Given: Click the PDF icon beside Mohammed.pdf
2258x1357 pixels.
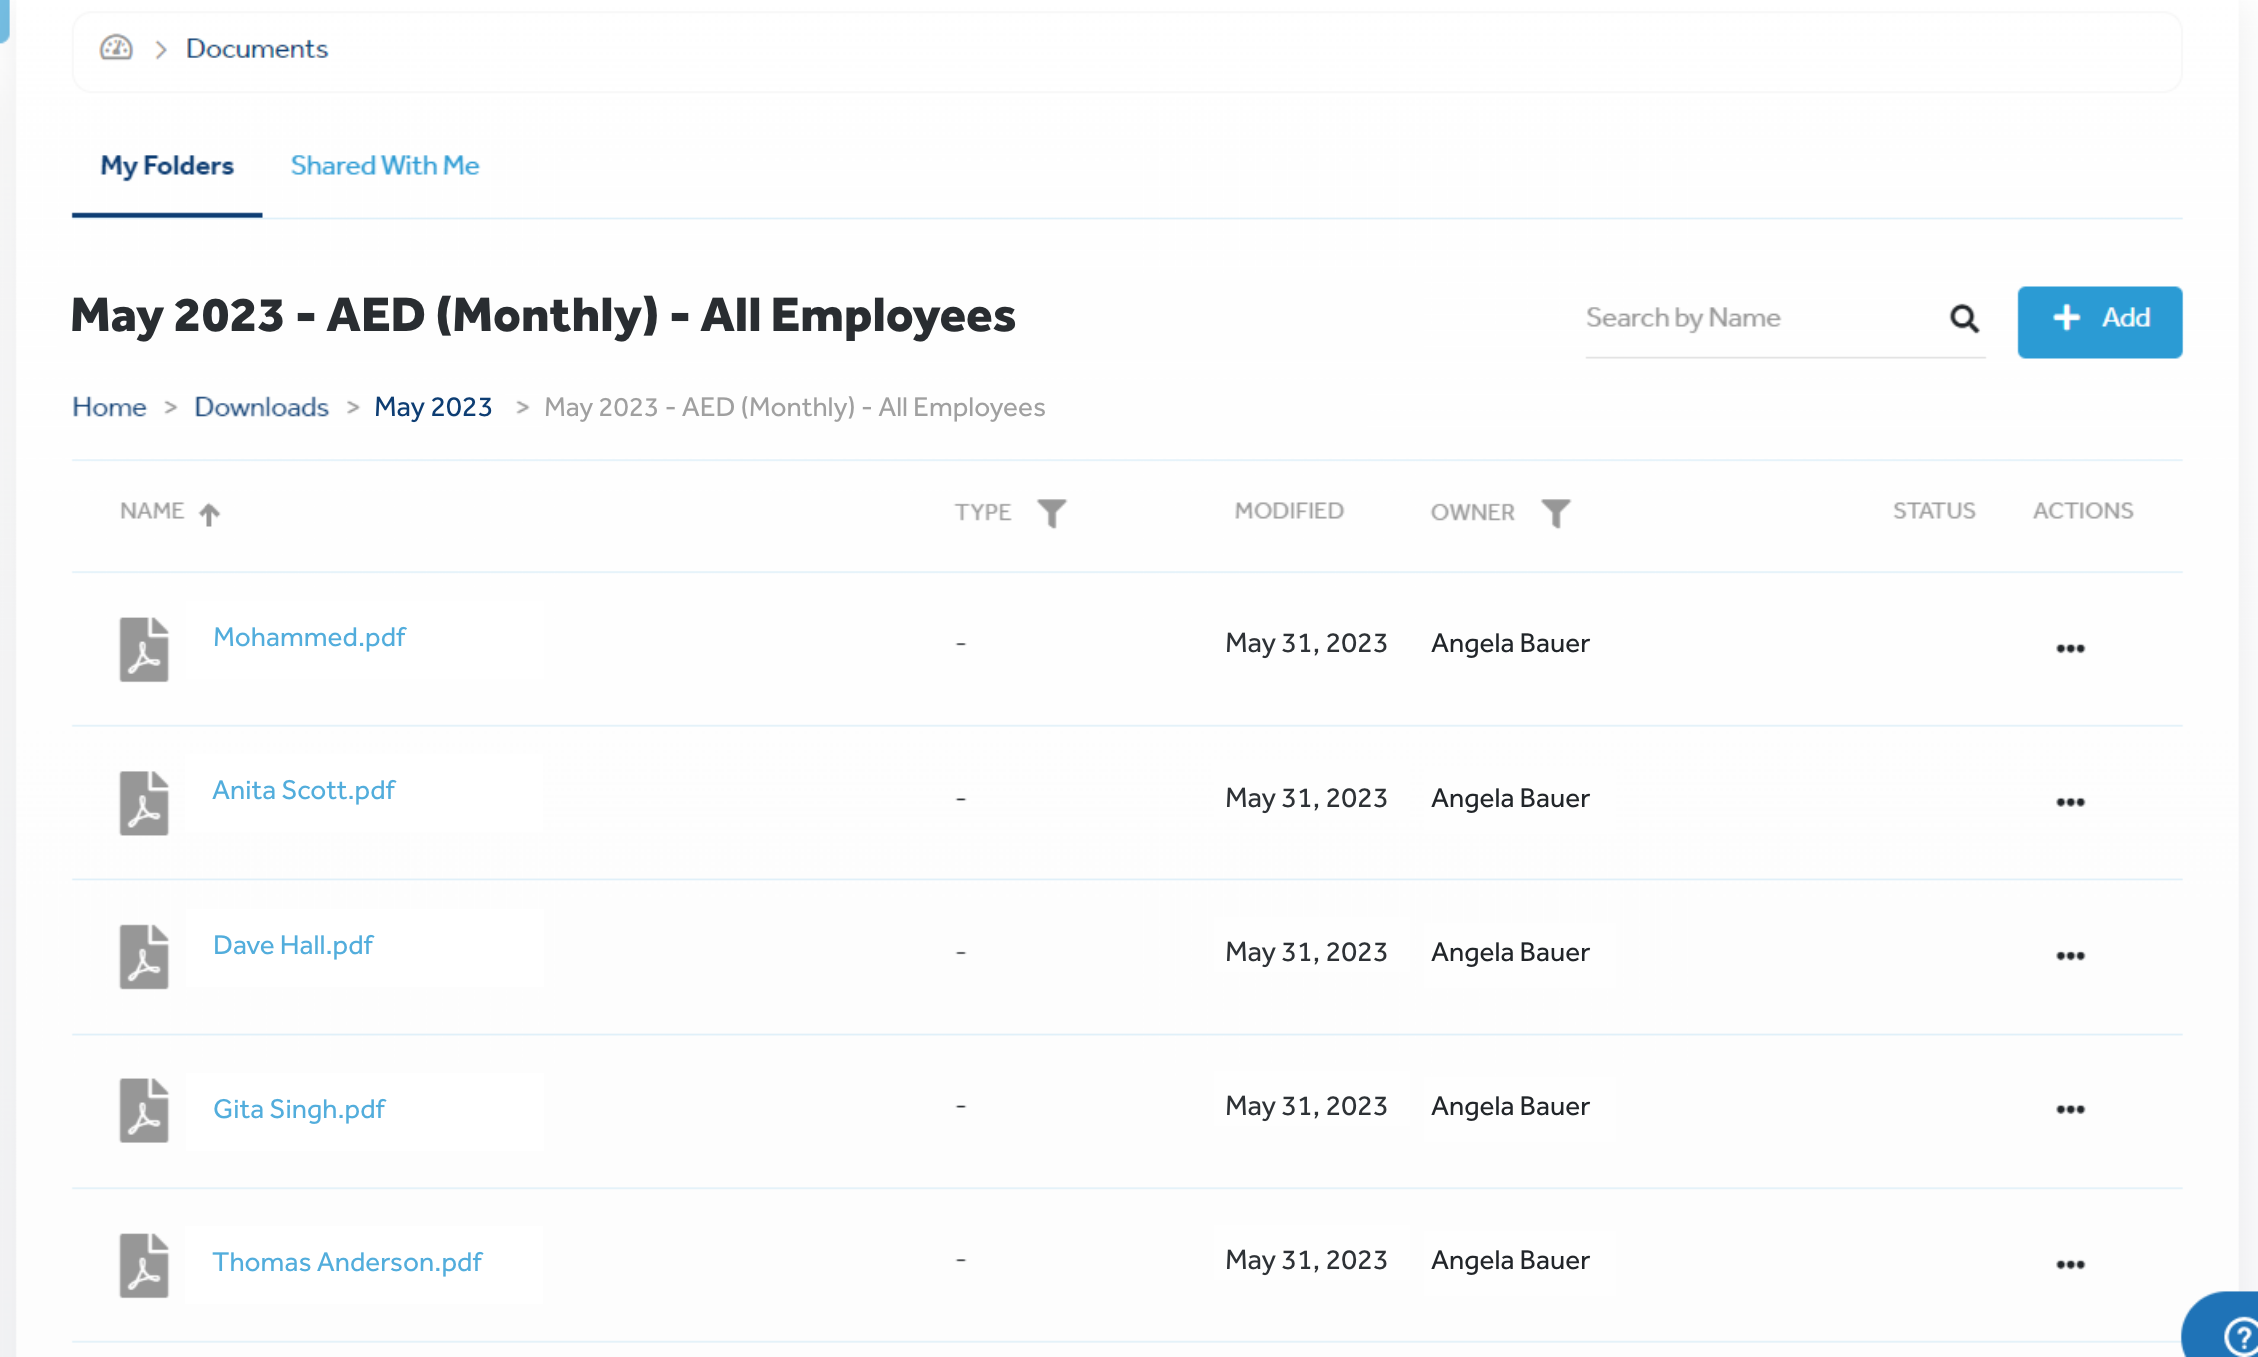Looking at the screenshot, I should 144,648.
